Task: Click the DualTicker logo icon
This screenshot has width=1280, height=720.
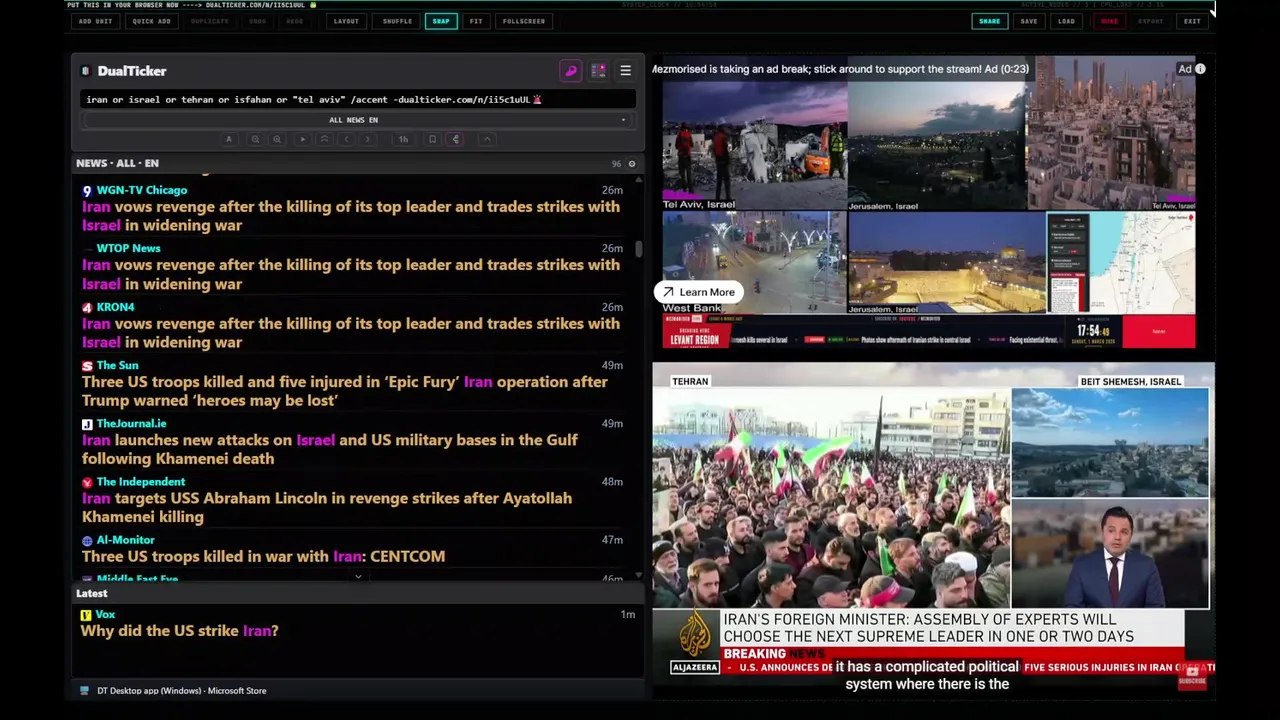Action: [86, 71]
